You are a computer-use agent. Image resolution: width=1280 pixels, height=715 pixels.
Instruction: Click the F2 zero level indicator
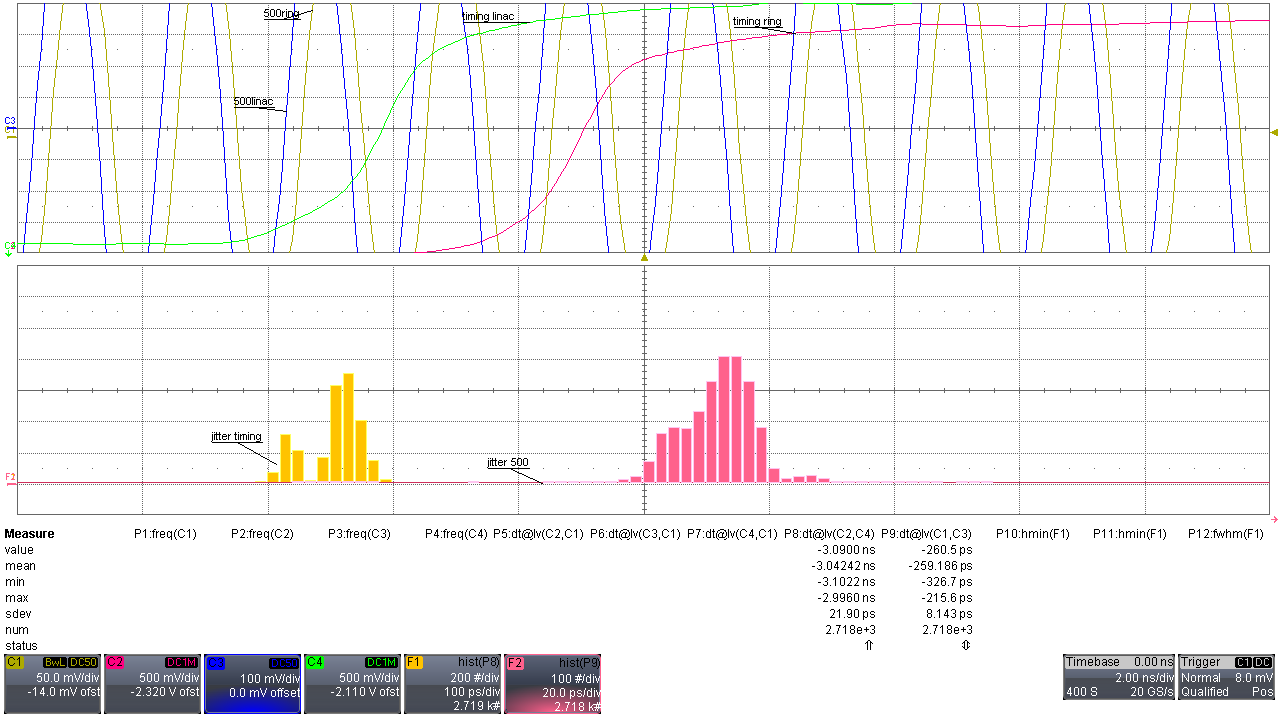coord(11,477)
